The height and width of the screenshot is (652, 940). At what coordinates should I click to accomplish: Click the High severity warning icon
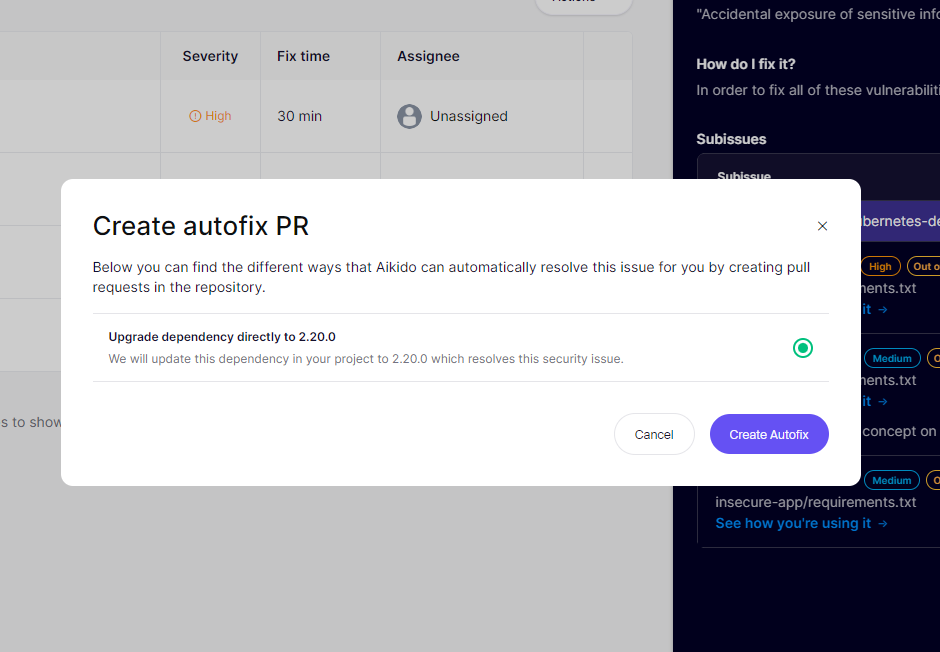pyautogui.click(x=195, y=116)
